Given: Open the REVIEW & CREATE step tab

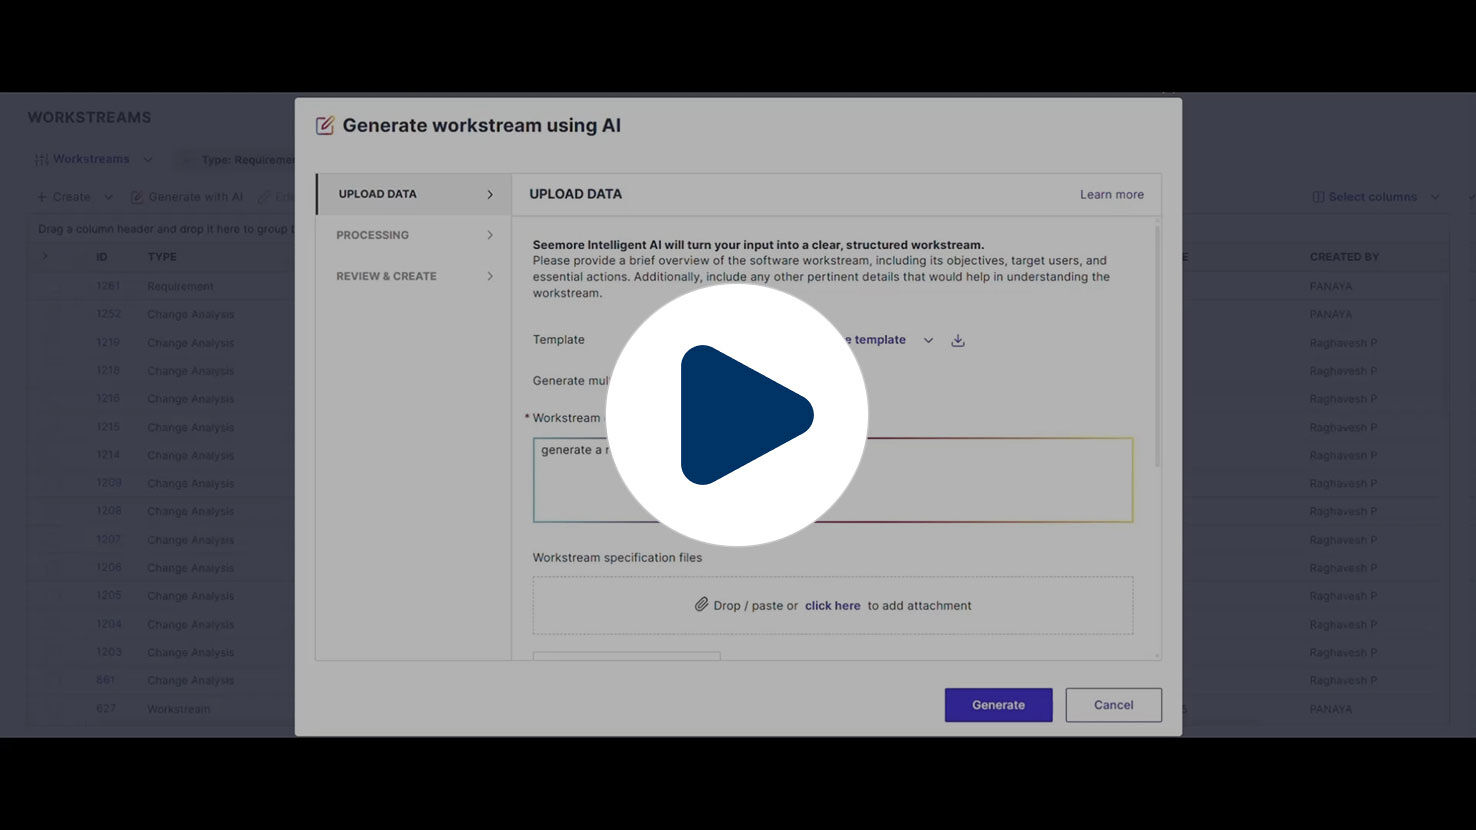Looking at the screenshot, I should point(413,276).
